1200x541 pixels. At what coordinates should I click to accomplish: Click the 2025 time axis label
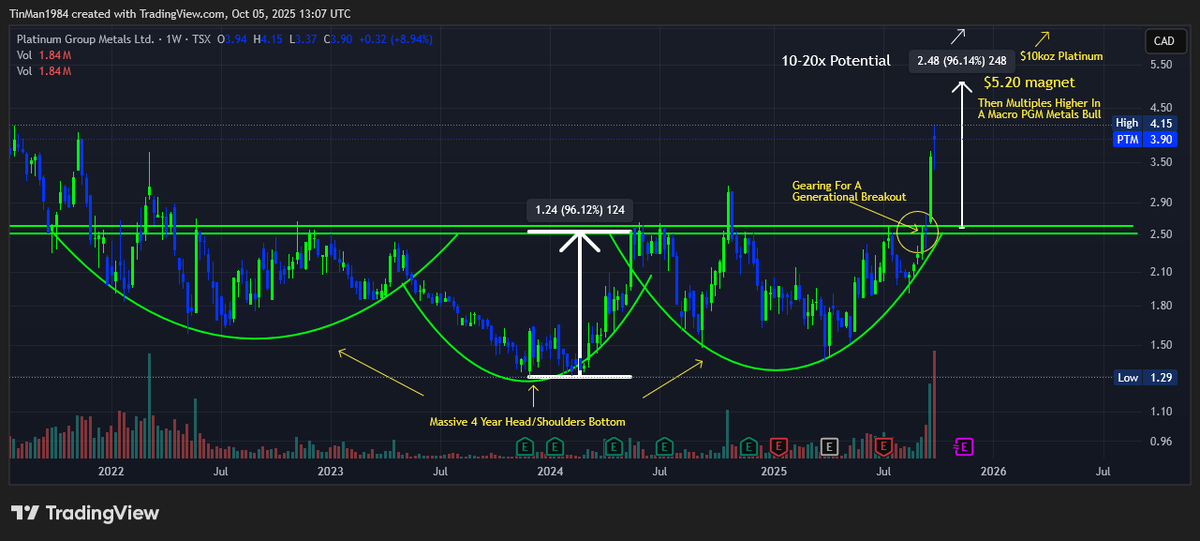pyautogui.click(x=772, y=470)
